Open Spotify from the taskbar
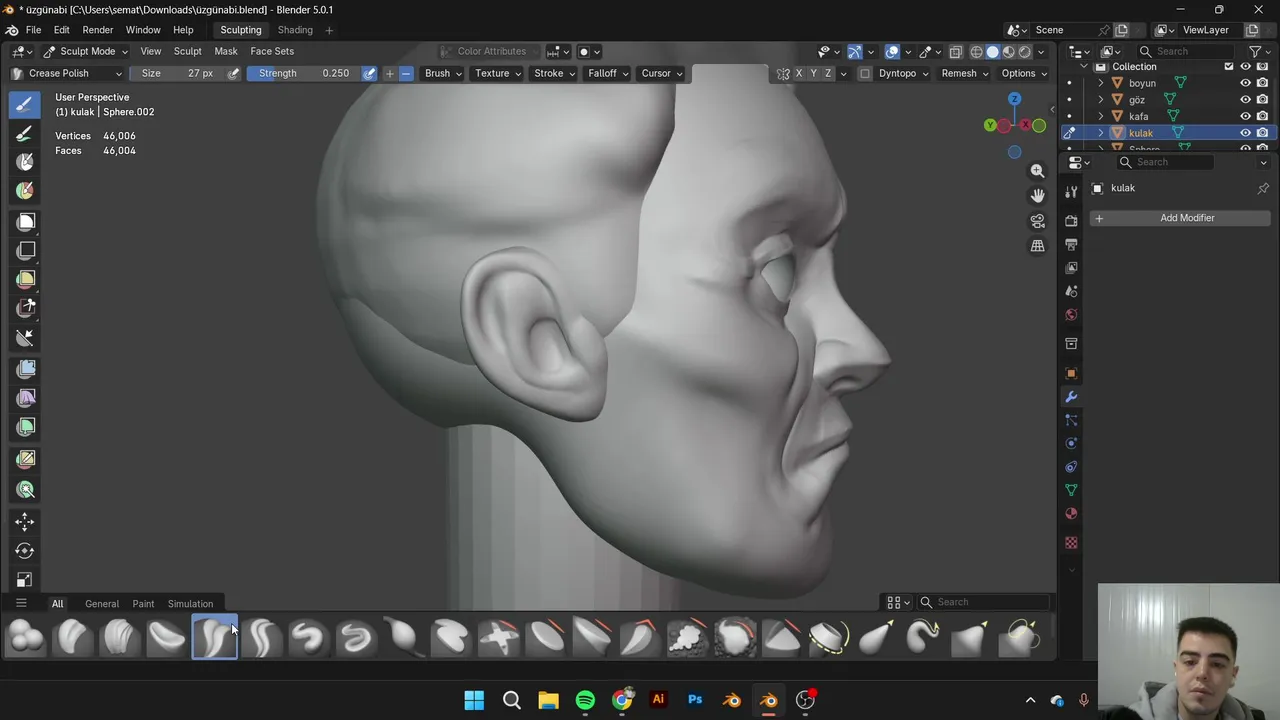The height and width of the screenshot is (720, 1280). coord(585,700)
